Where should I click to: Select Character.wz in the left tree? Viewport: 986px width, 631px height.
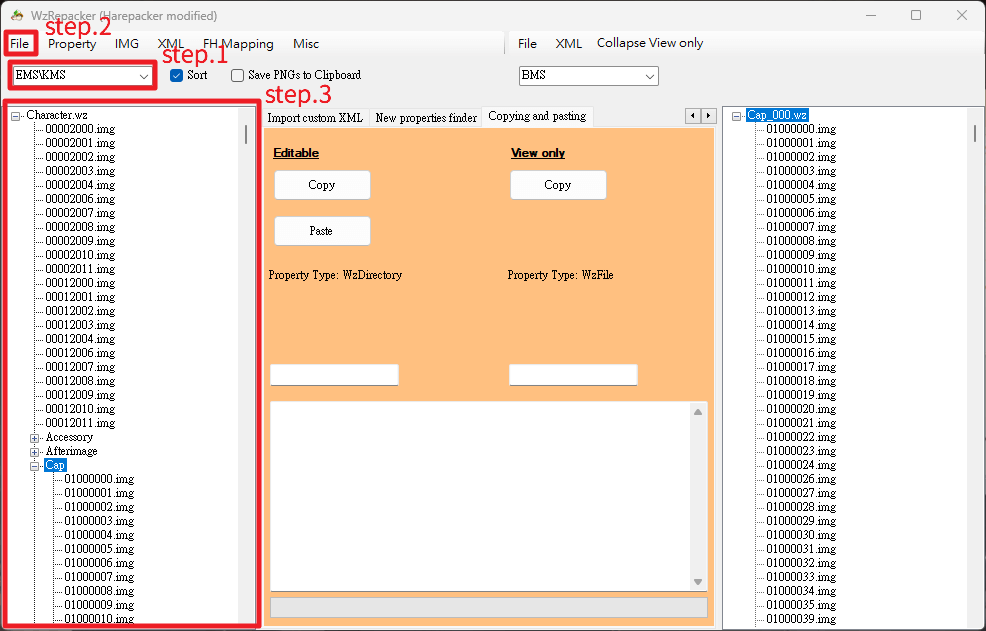[57, 115]
